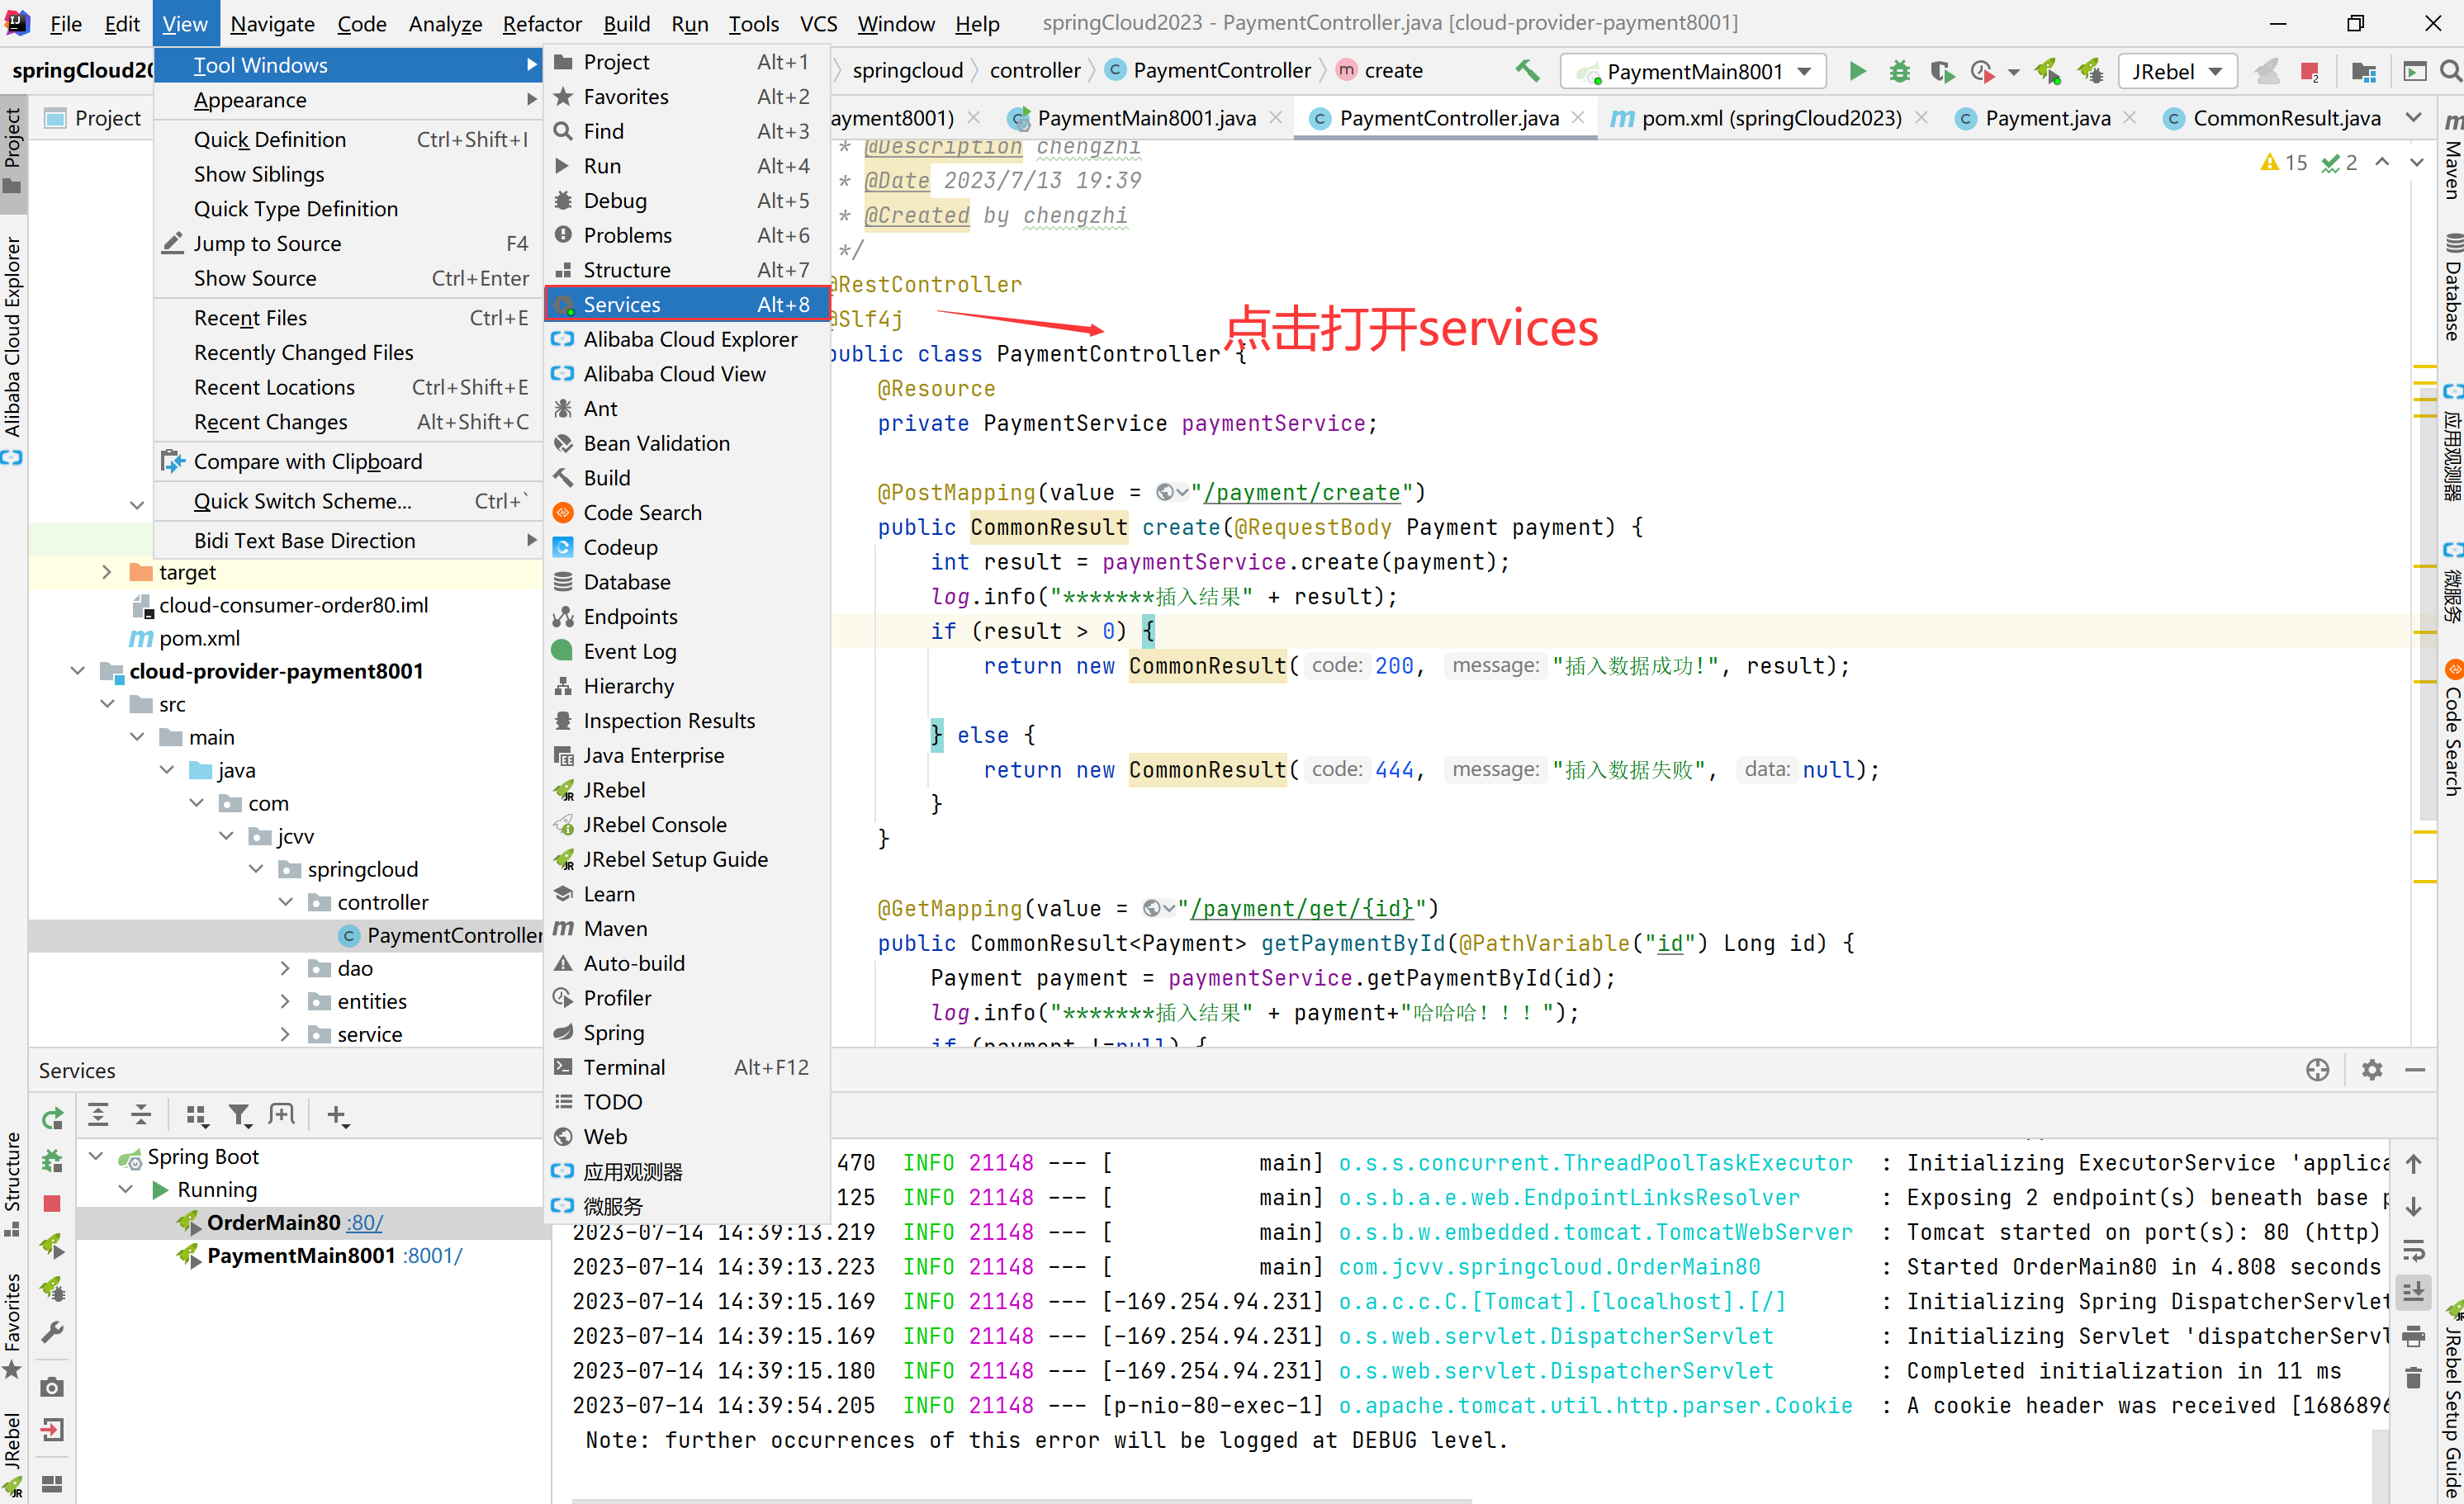
Task: Expand the entities package
Action: (x=285, y=1001)
